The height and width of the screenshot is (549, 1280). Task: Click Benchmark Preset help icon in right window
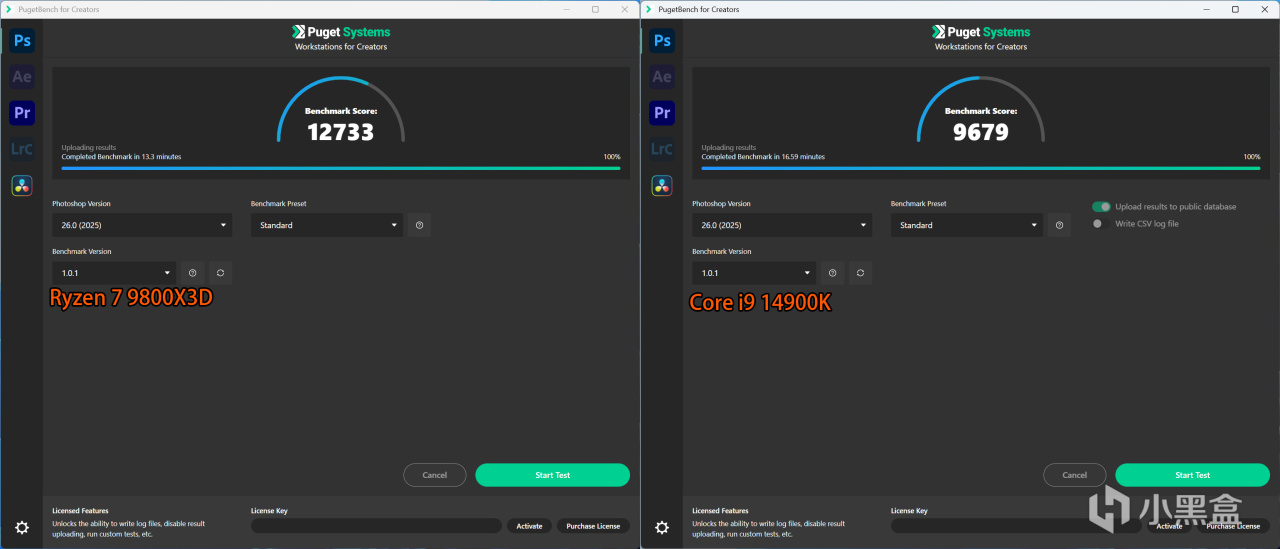click(x=1059, y=225)
